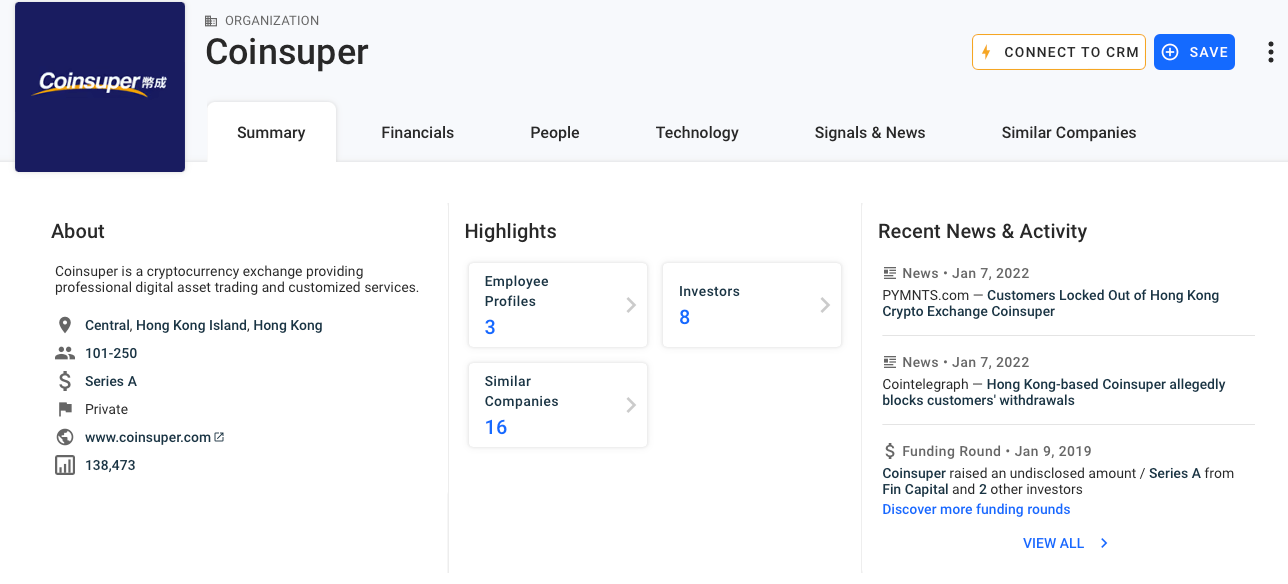Click the news icon for the PYMNTS.com article
This screenshot has width=1288, height=584.
[890, 273]
